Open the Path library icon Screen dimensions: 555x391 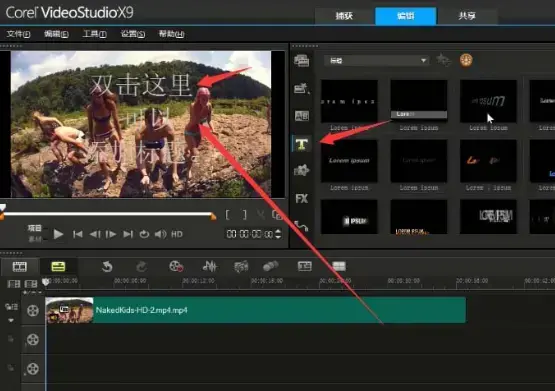click(301, 226)
